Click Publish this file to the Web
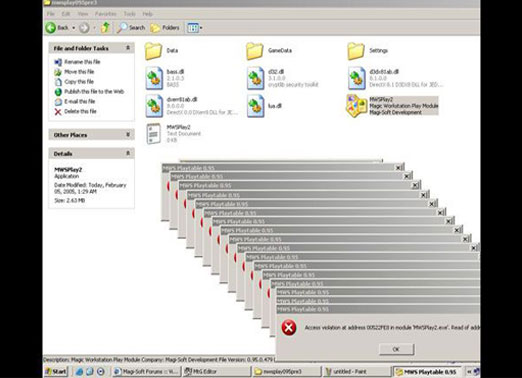 94,91
